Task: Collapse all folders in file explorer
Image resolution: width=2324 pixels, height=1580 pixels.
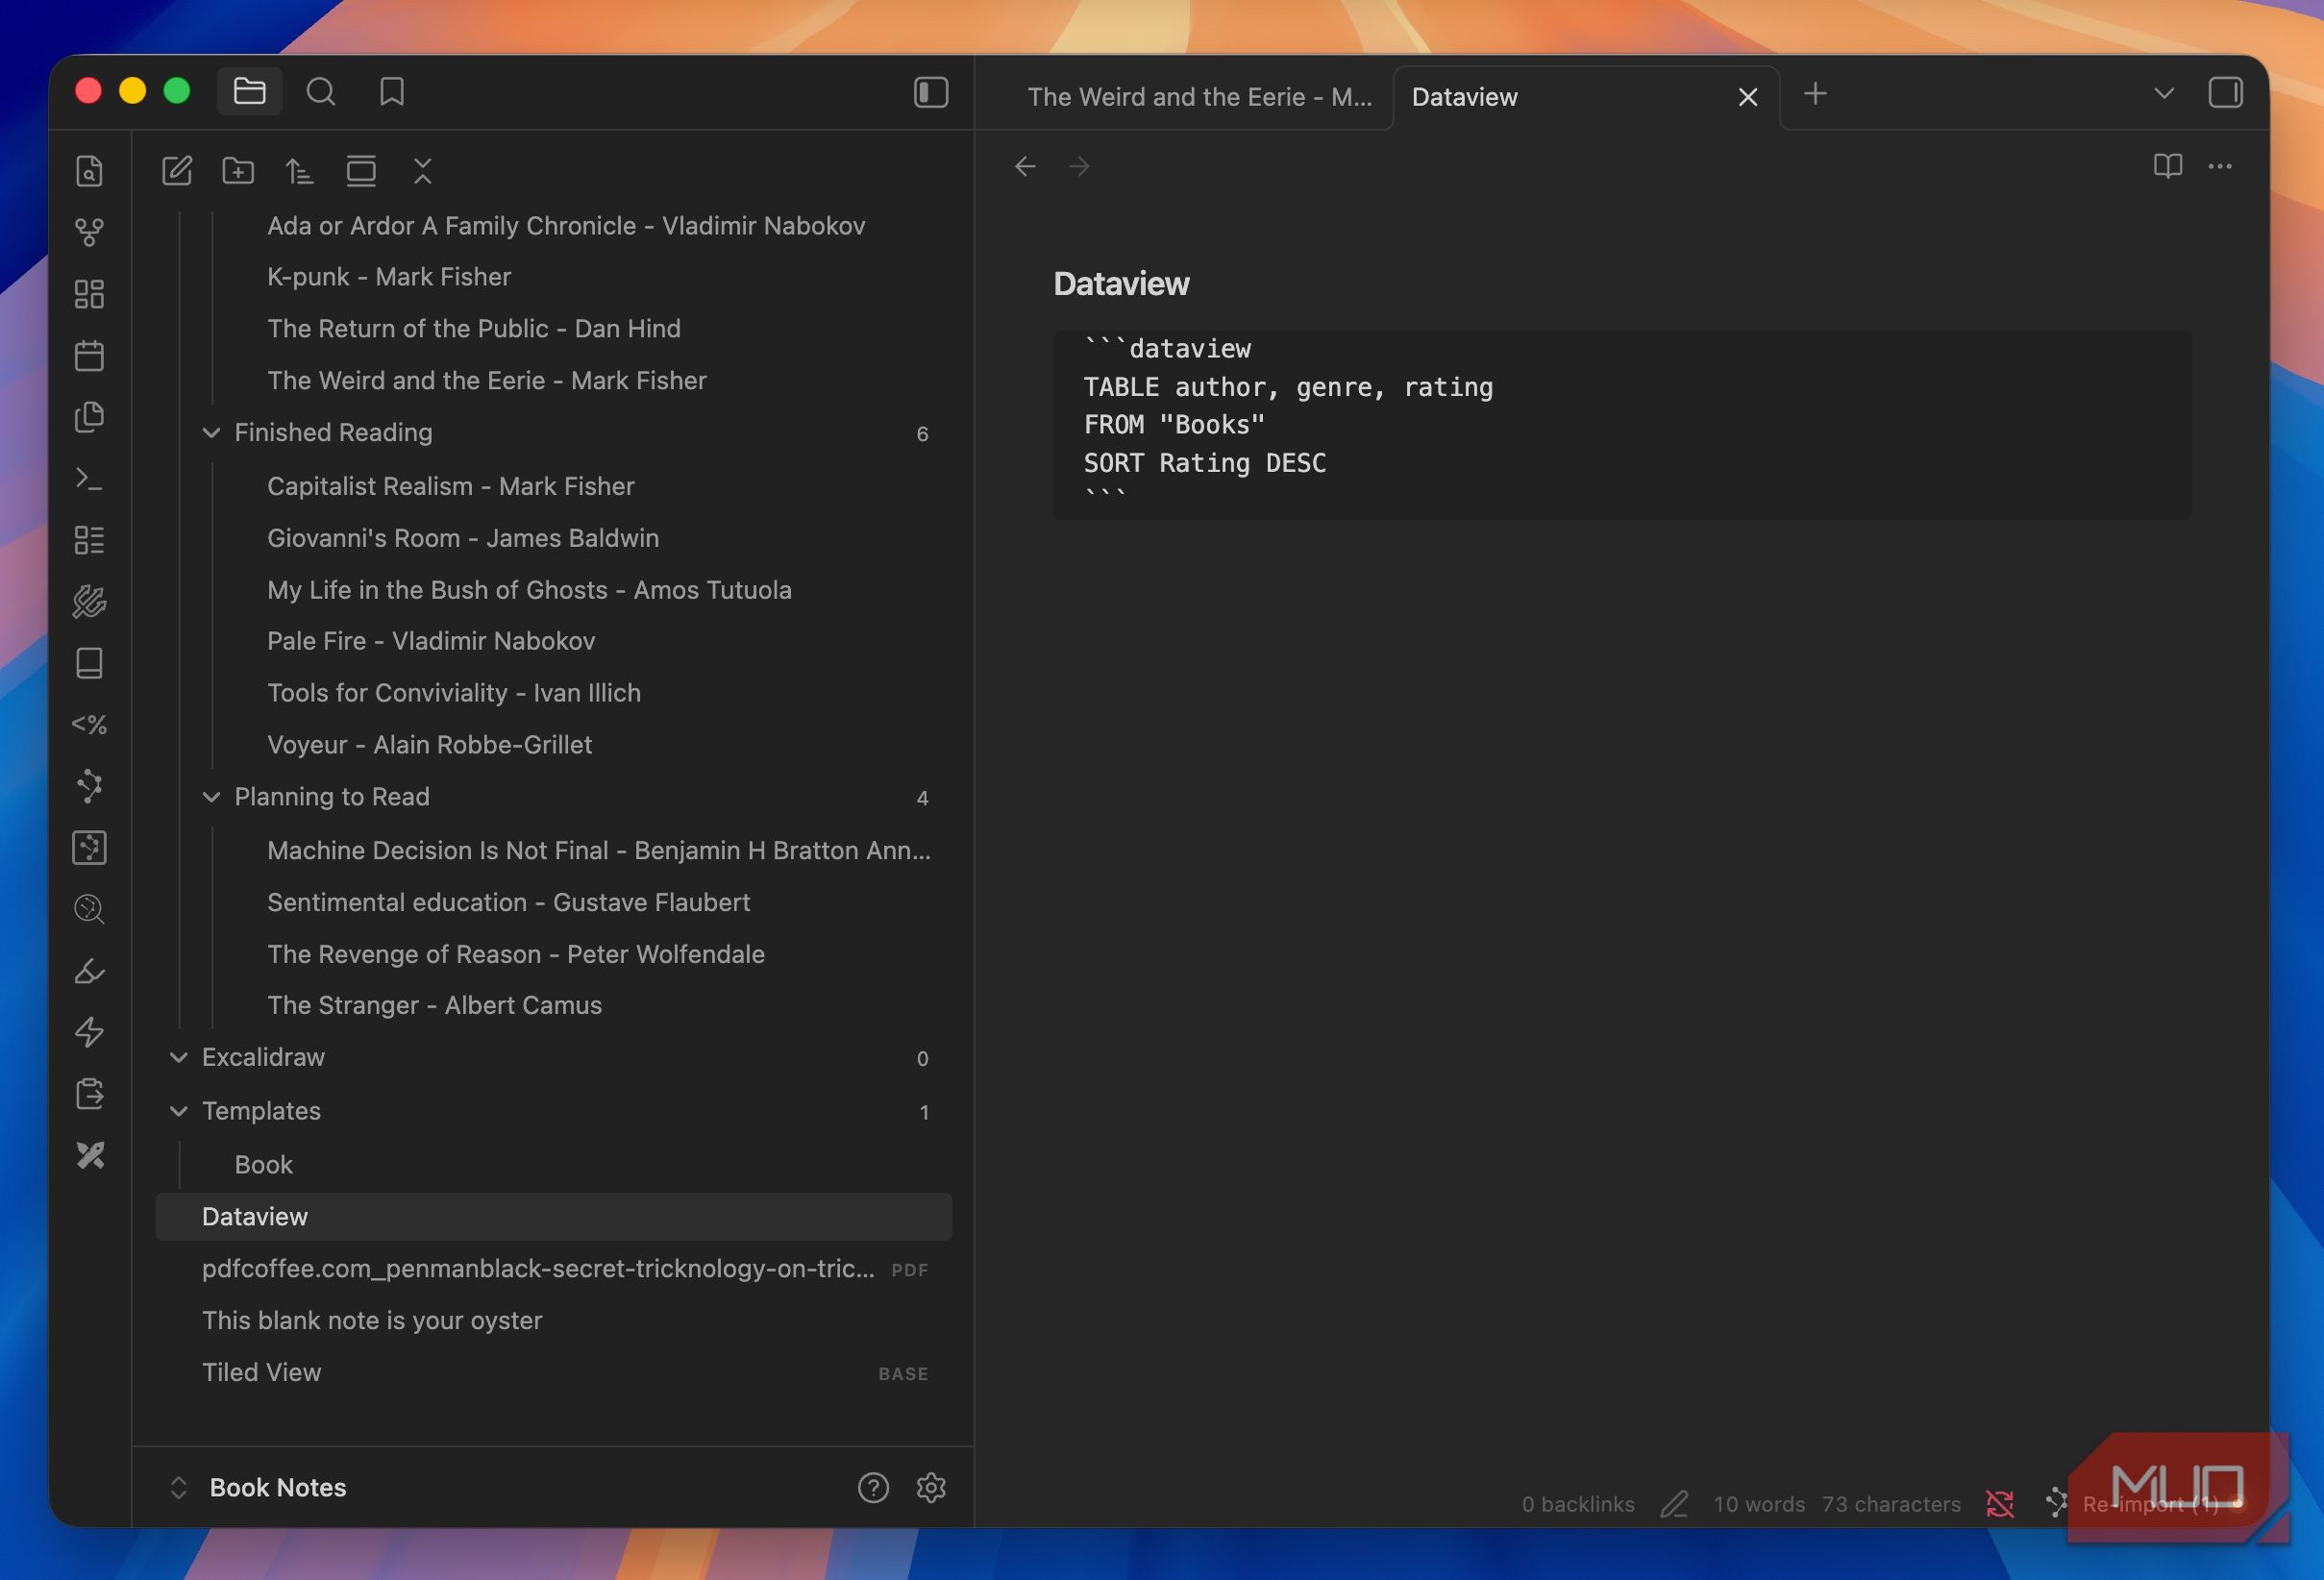Action: click(423, 171)
